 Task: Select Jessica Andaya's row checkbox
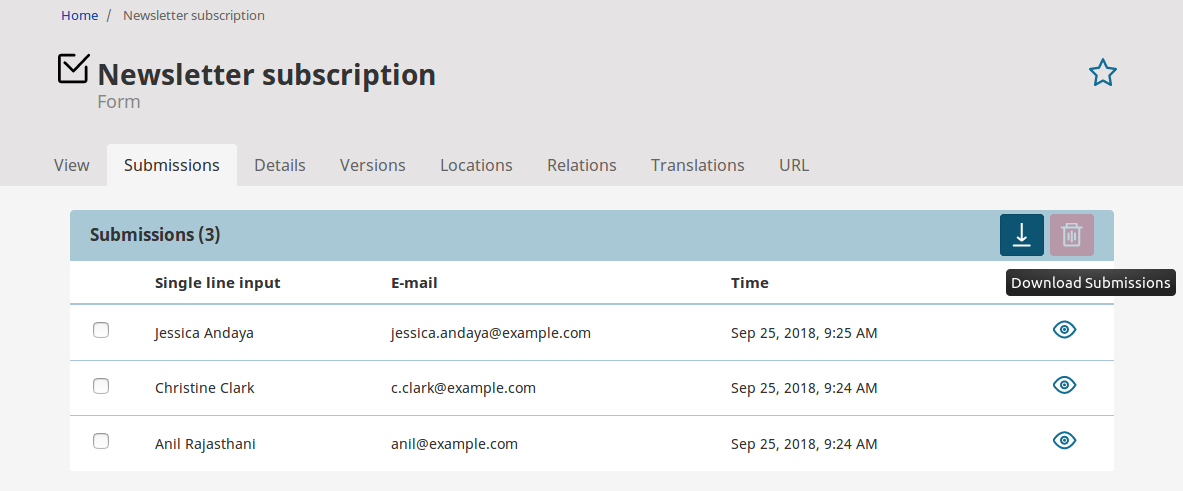101,330
